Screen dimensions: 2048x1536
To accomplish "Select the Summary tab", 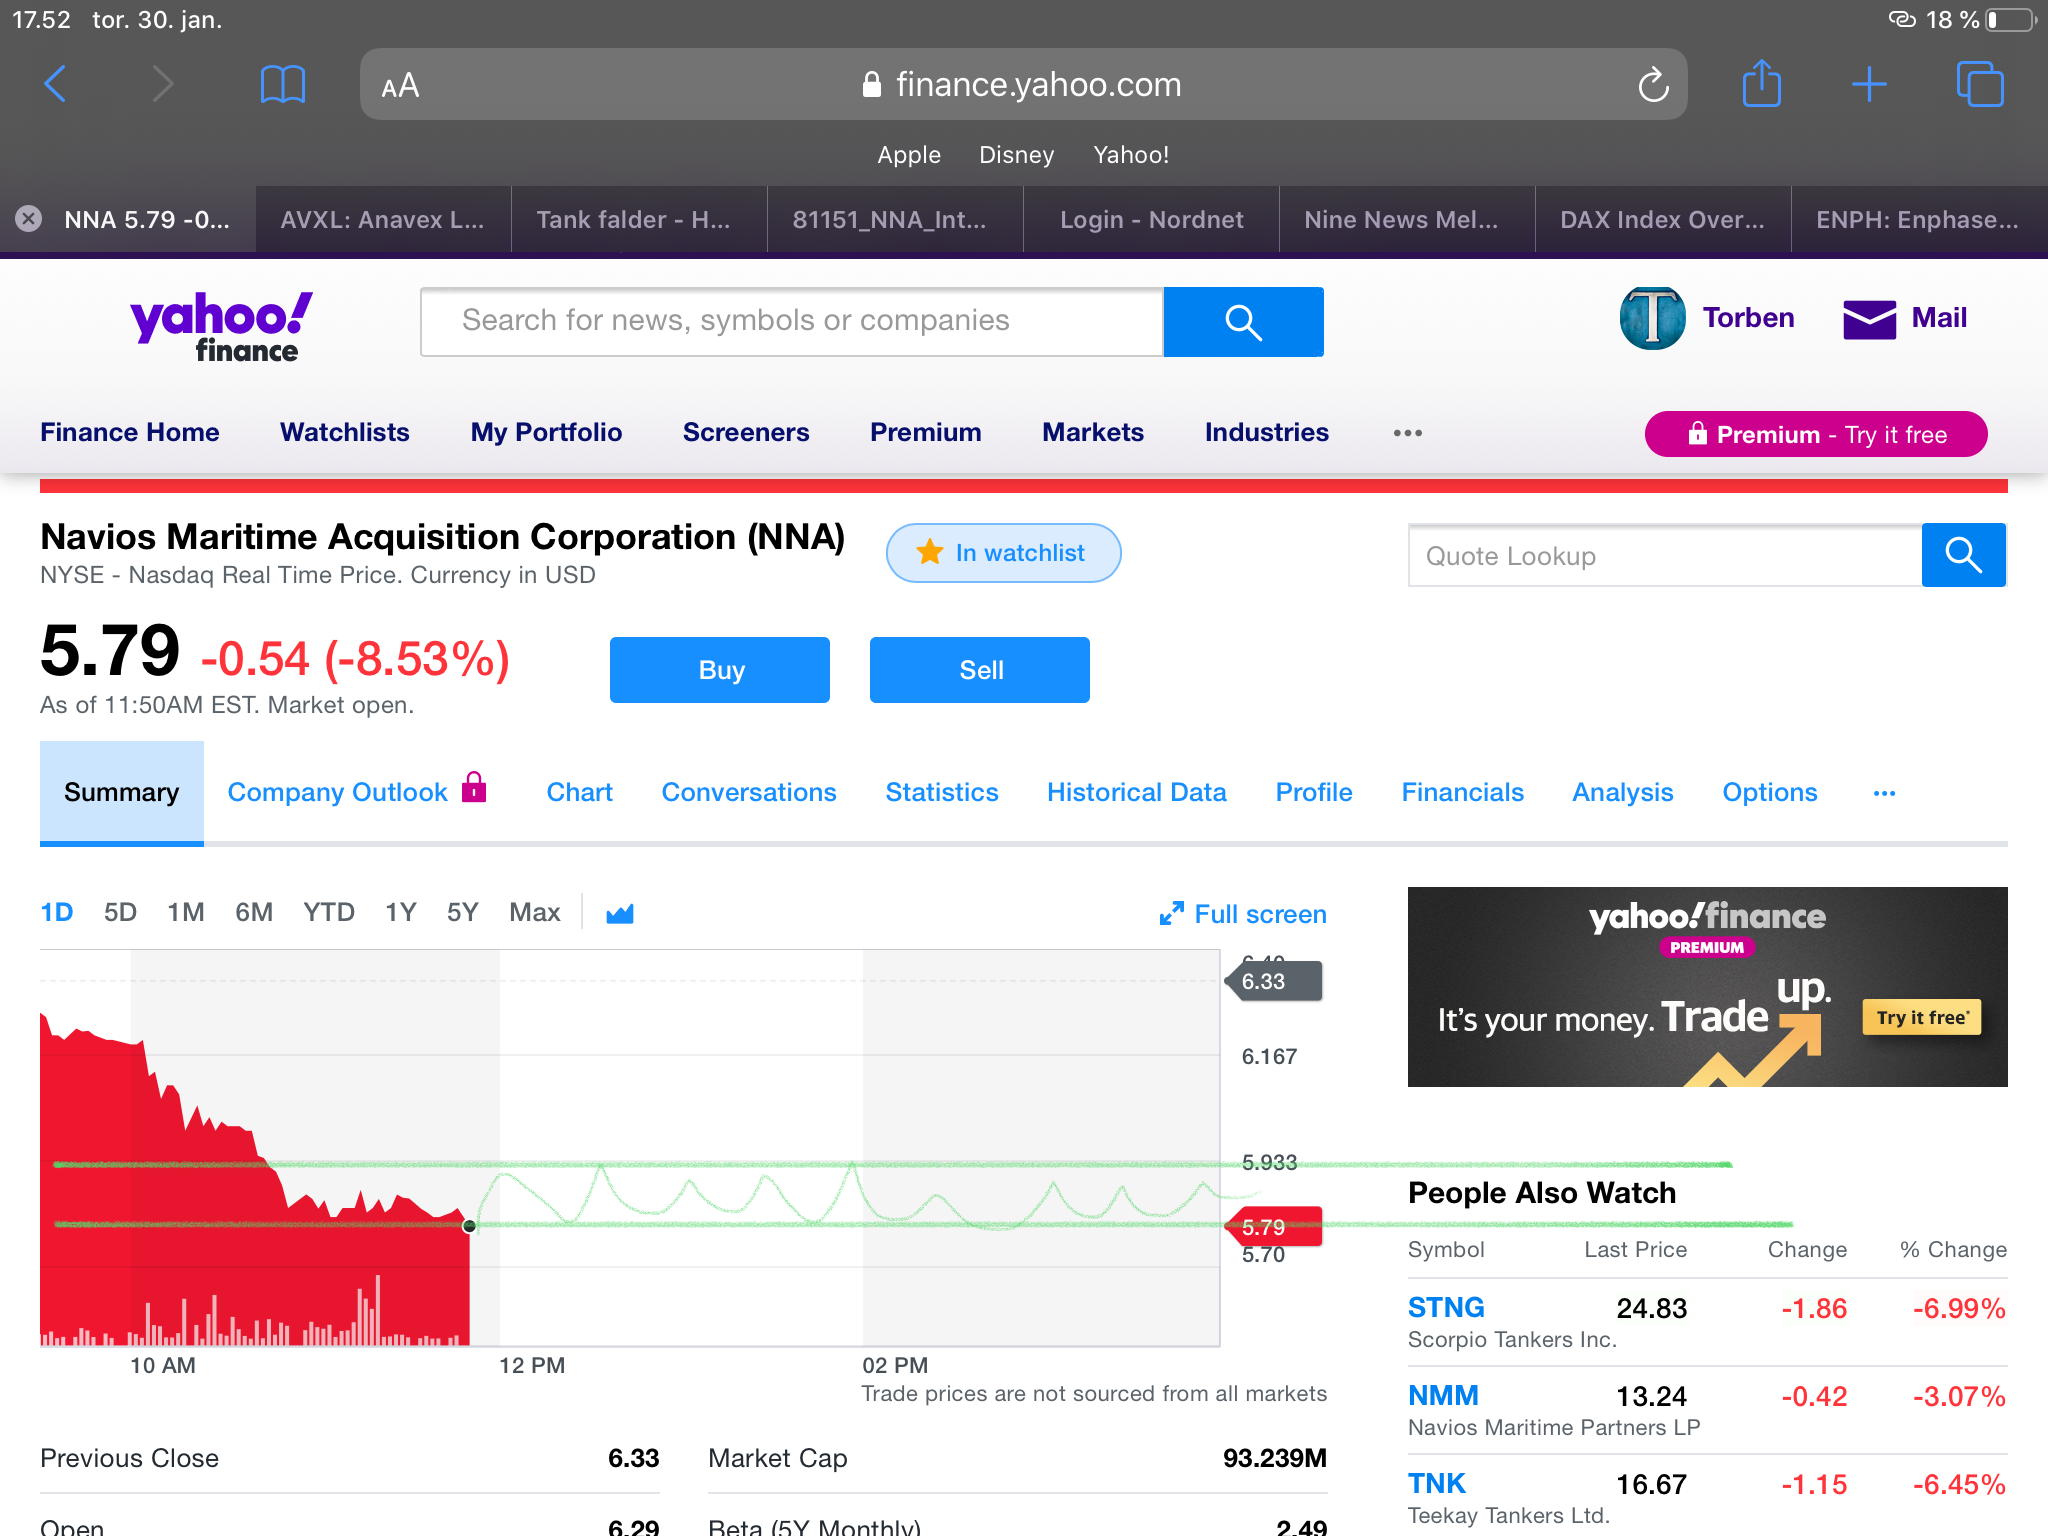I will [x=122, y=793].
